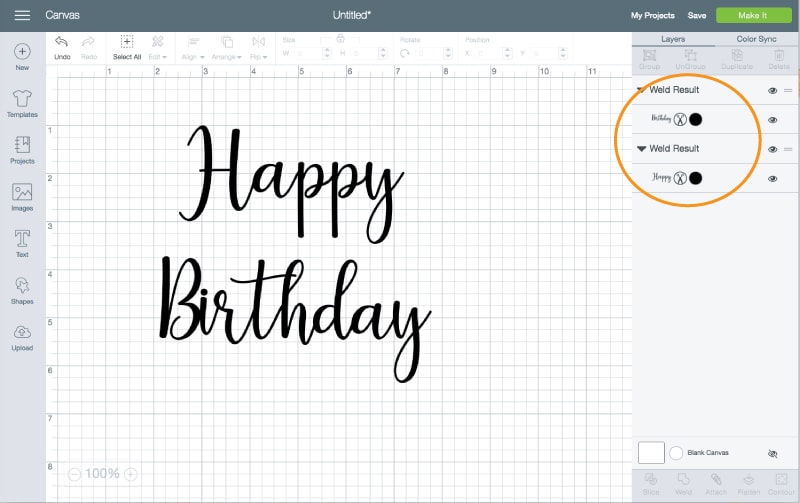Open the Upload panel
The image size is (800, 503).
(22, 332)
